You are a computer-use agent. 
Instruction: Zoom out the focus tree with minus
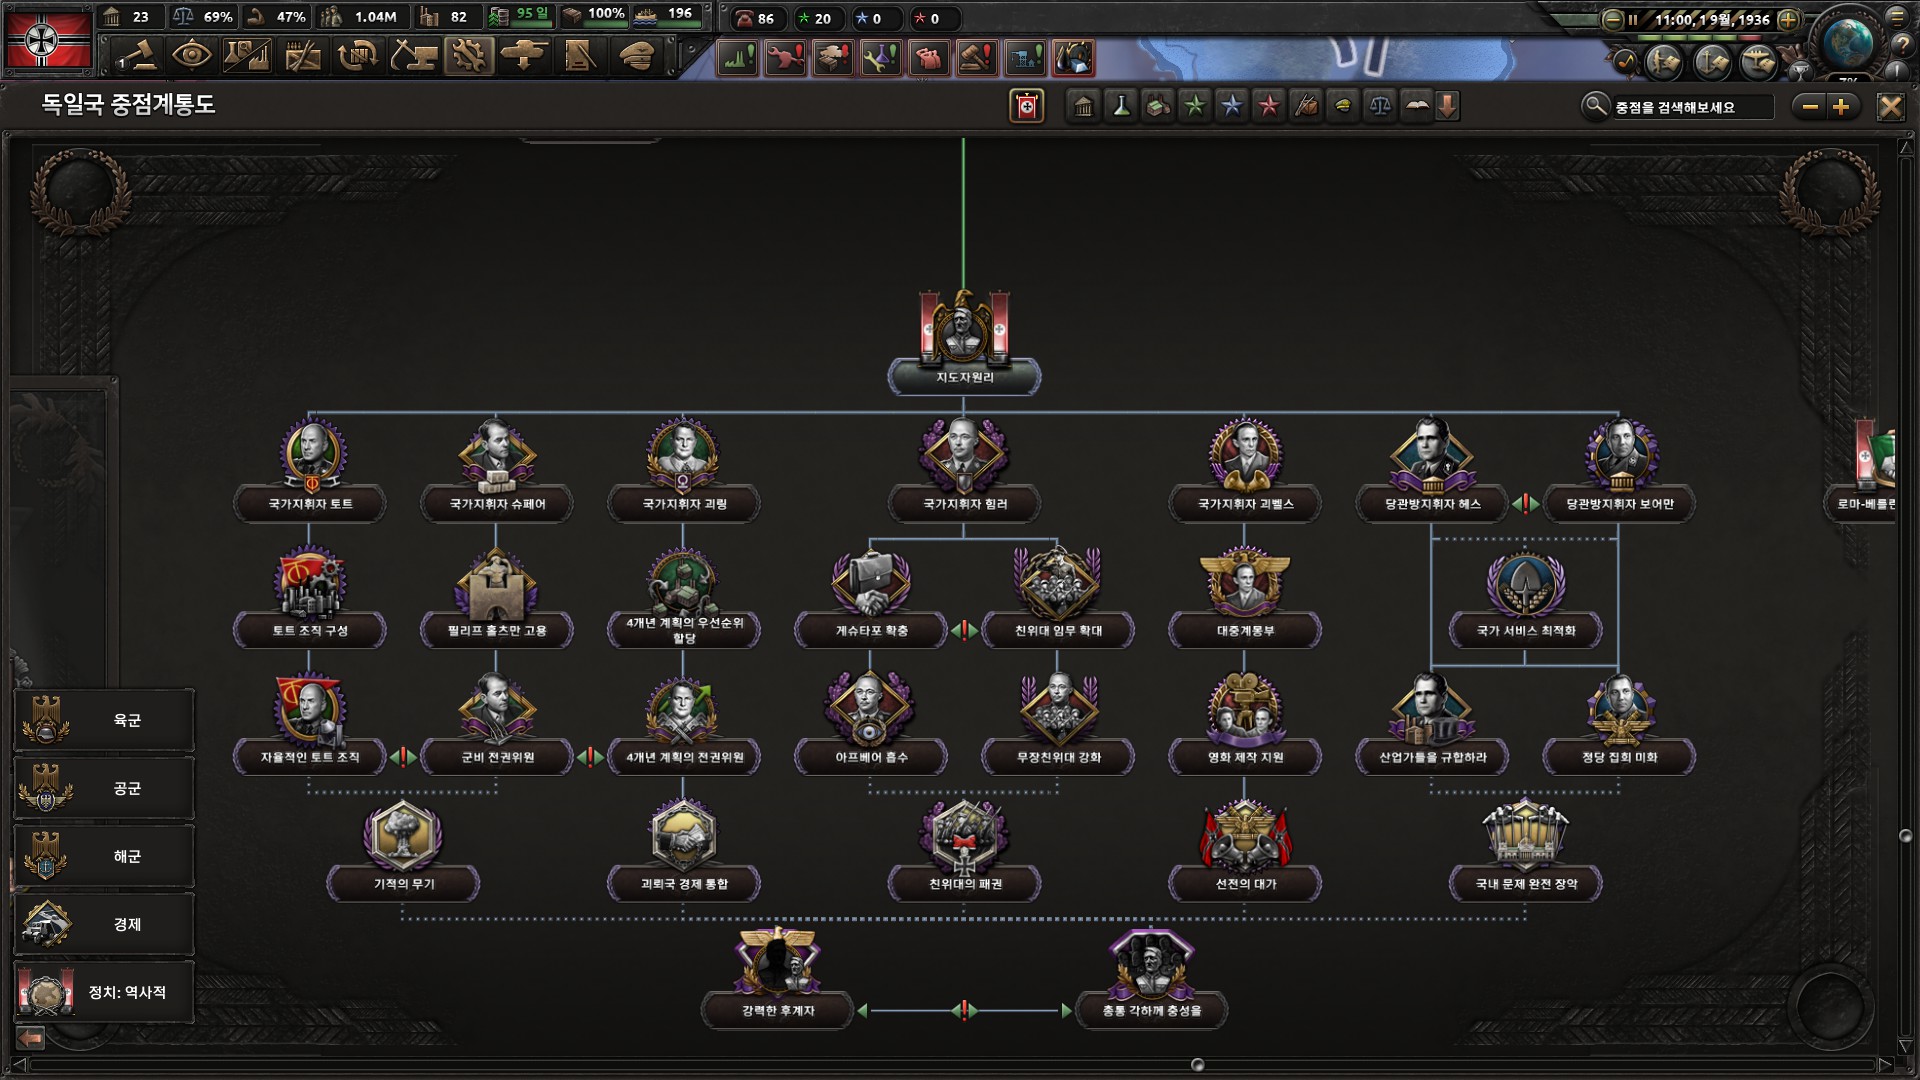[1810, 106]
